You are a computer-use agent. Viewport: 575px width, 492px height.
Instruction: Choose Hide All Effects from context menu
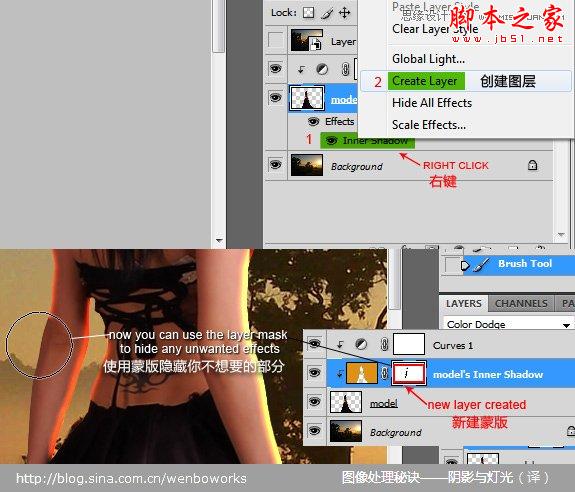coord(432,103)
